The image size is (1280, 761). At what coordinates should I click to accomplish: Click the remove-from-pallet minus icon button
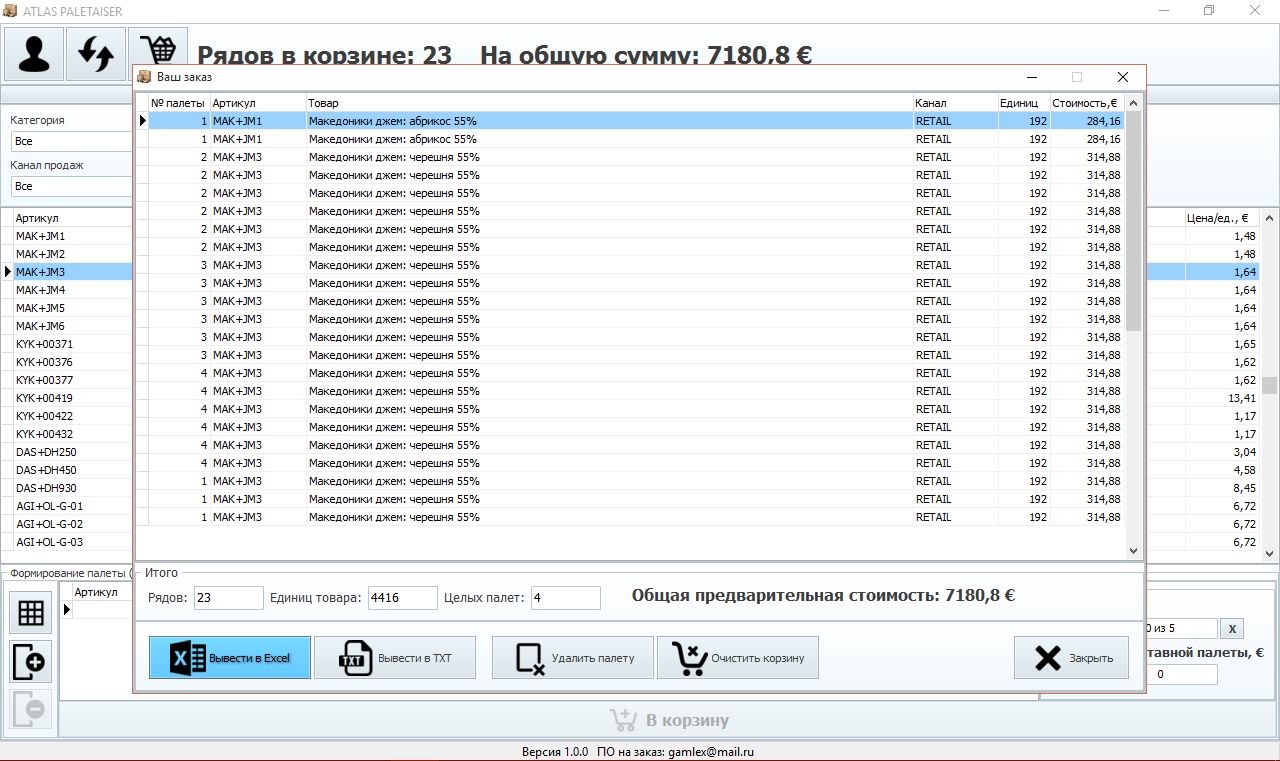(31, 709)
